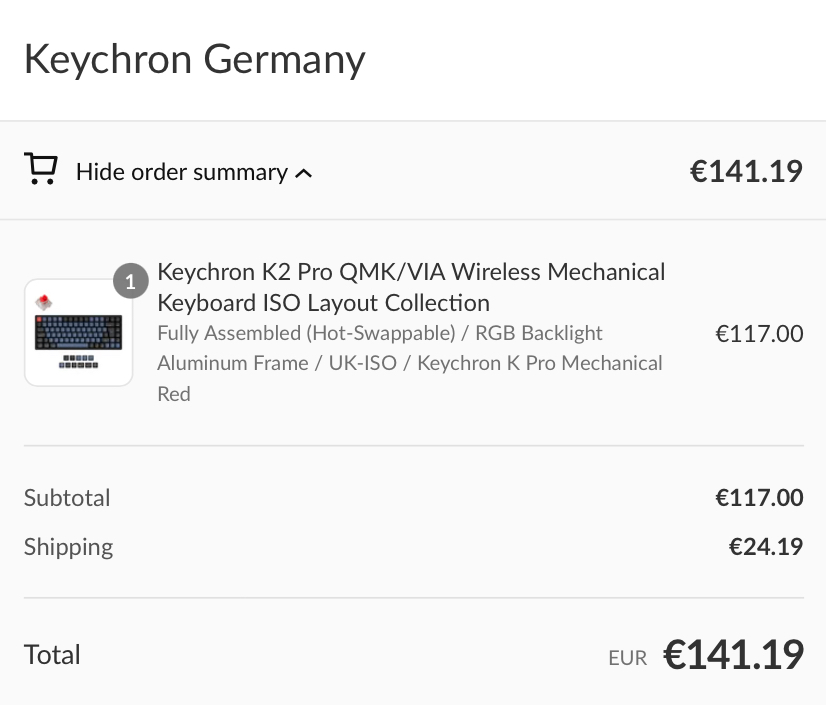Viewport: 828px width, 705px height.
Task: Click the Keychron K2 Pro product title
Action: 410,287
